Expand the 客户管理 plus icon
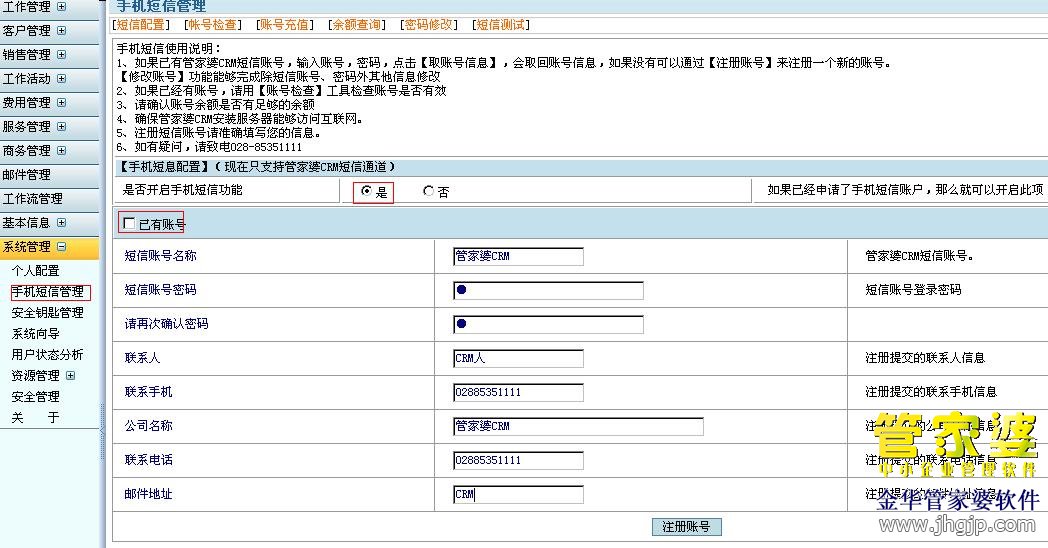The image size is (1048, 548). [61, 30]
